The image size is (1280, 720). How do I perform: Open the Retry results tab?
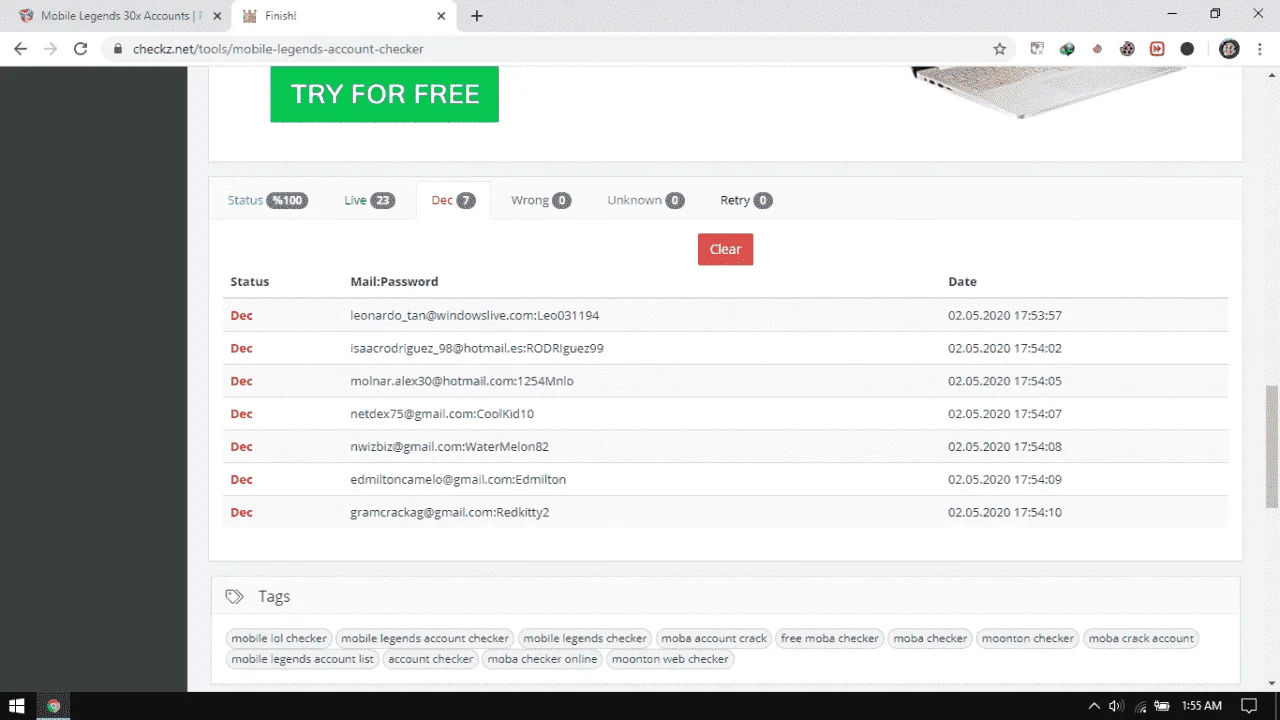coord(746,200)
